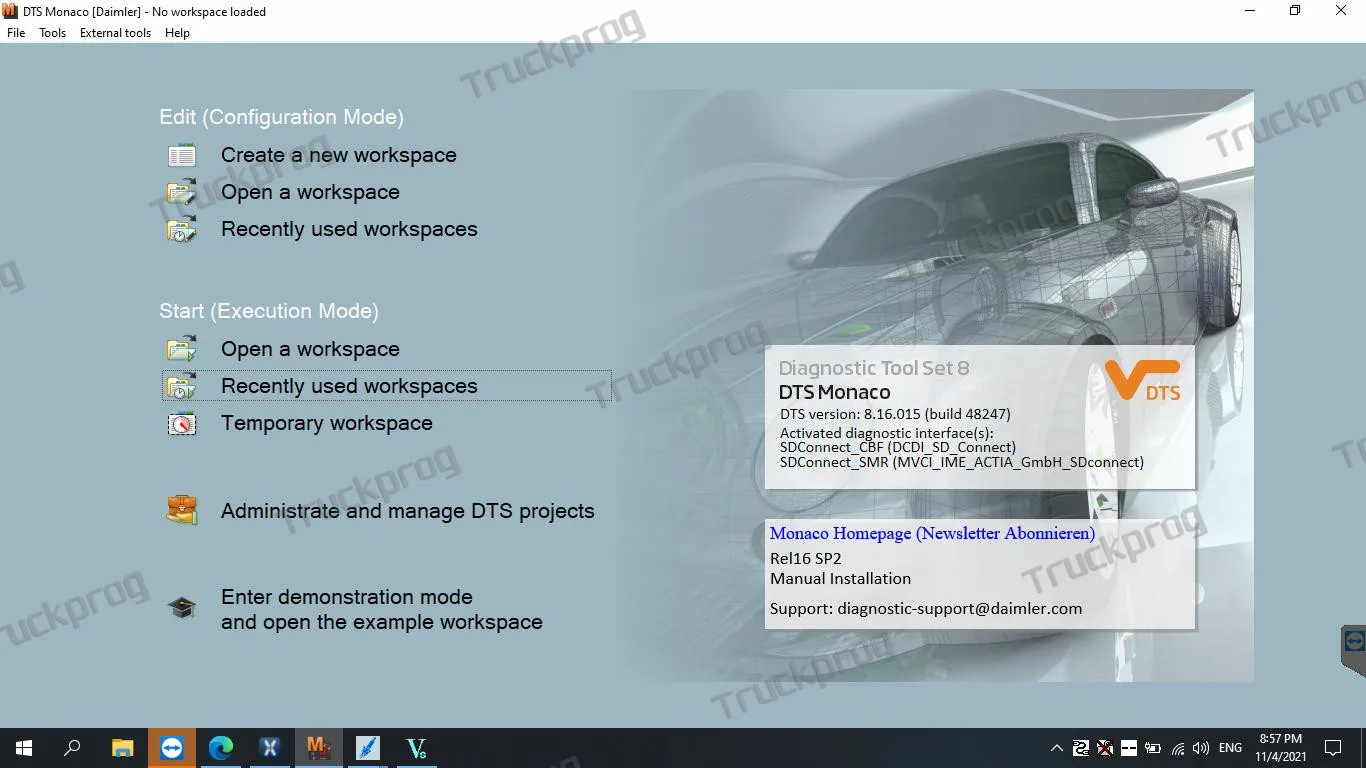Click the diagnostic-support@daimler.com support address

point(960,608)
